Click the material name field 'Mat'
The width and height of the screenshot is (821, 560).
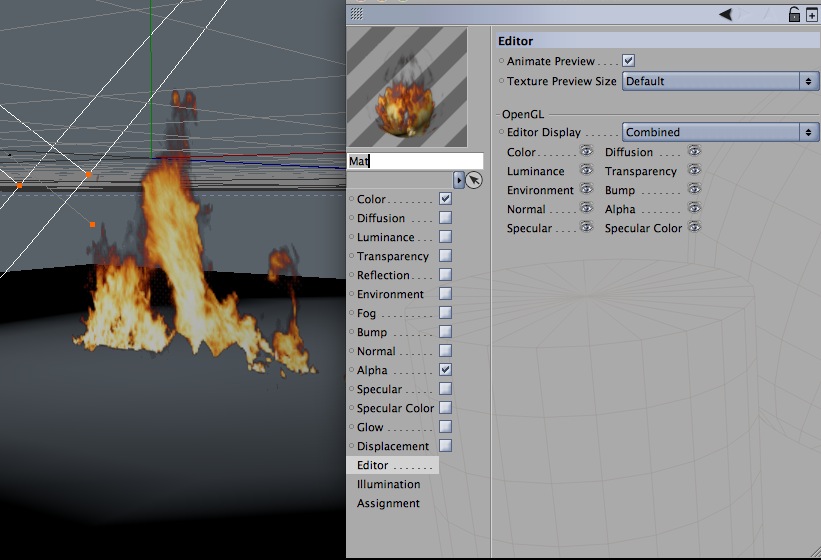click(415, 161)
